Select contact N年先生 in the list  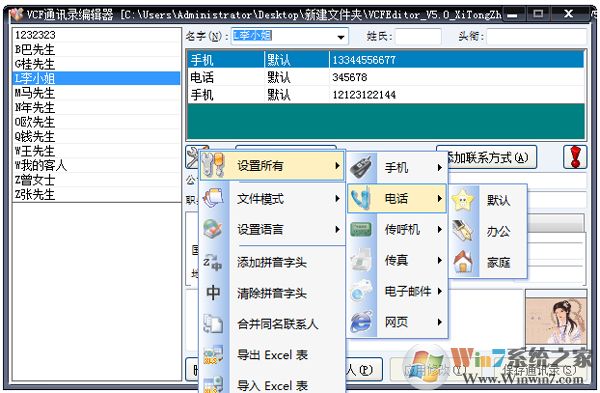coord(97,108)
